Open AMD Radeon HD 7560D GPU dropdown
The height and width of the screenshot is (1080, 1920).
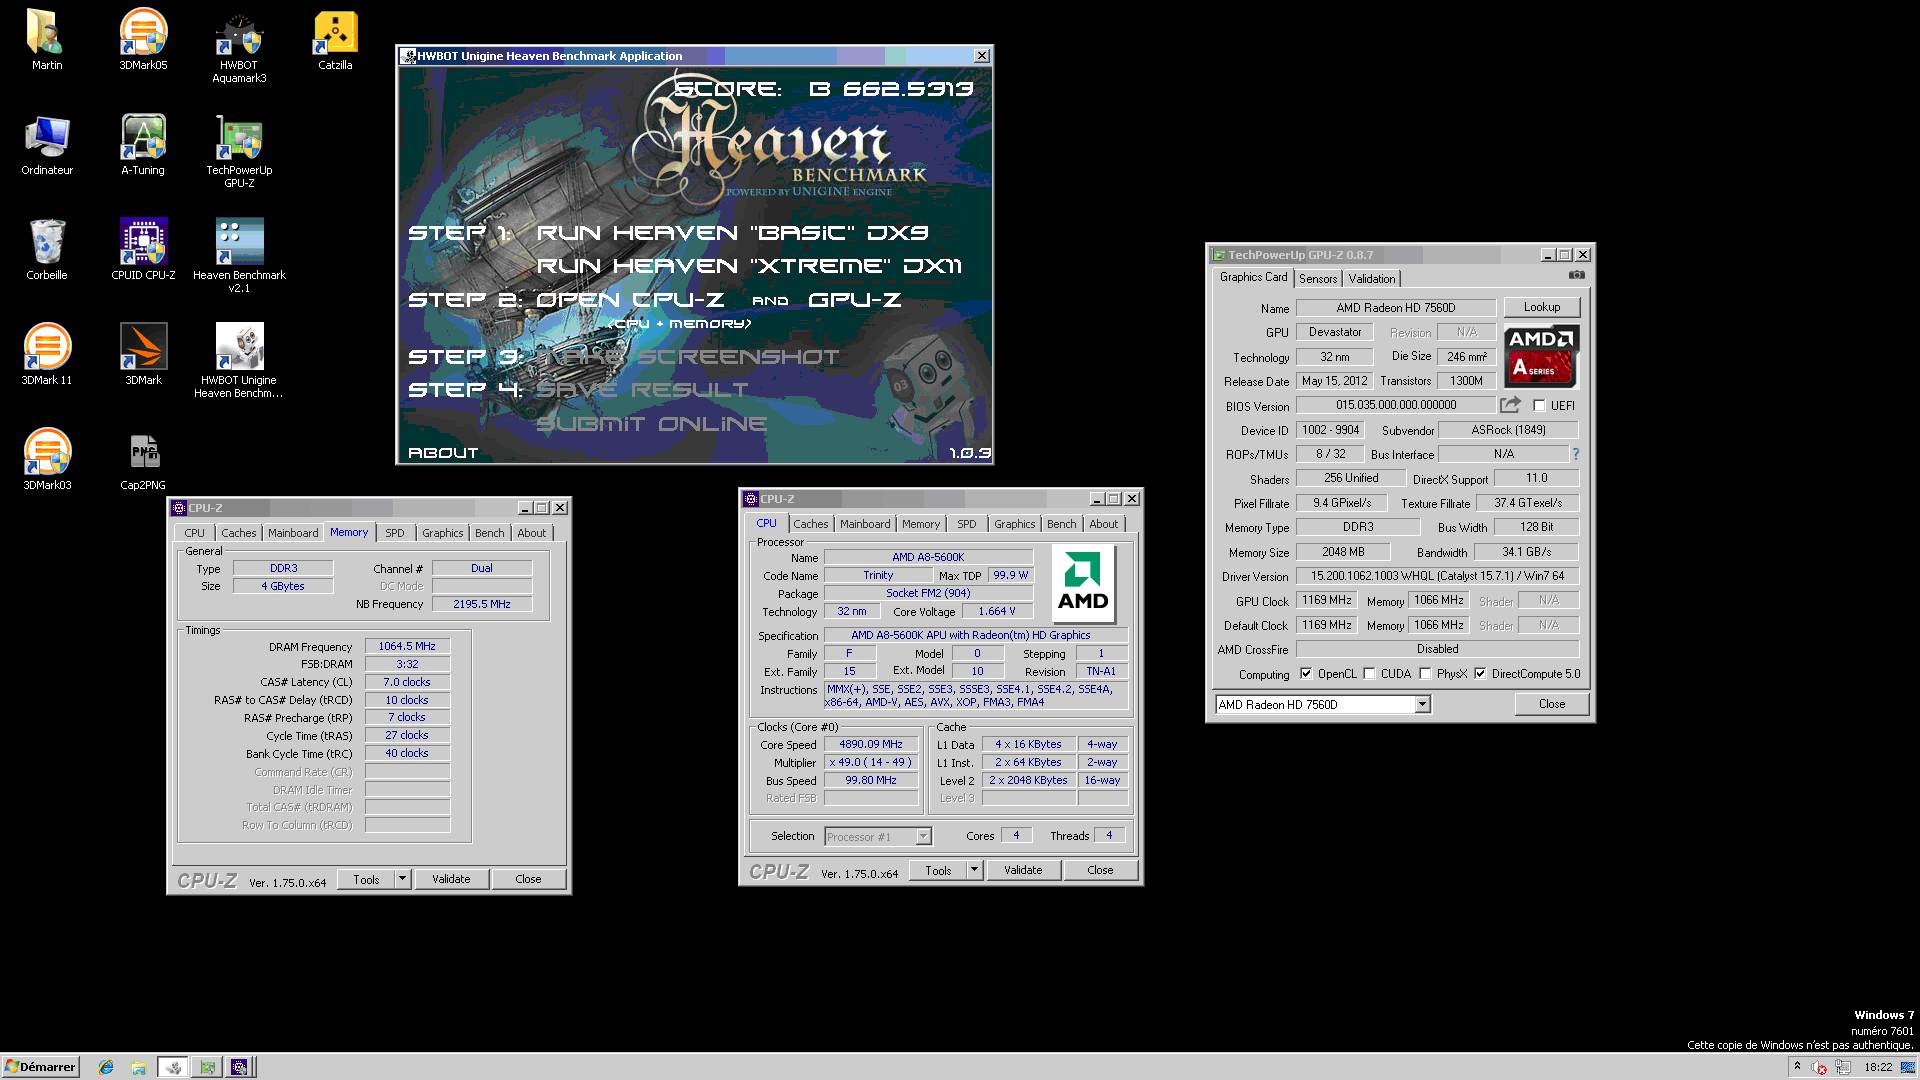1422,705
